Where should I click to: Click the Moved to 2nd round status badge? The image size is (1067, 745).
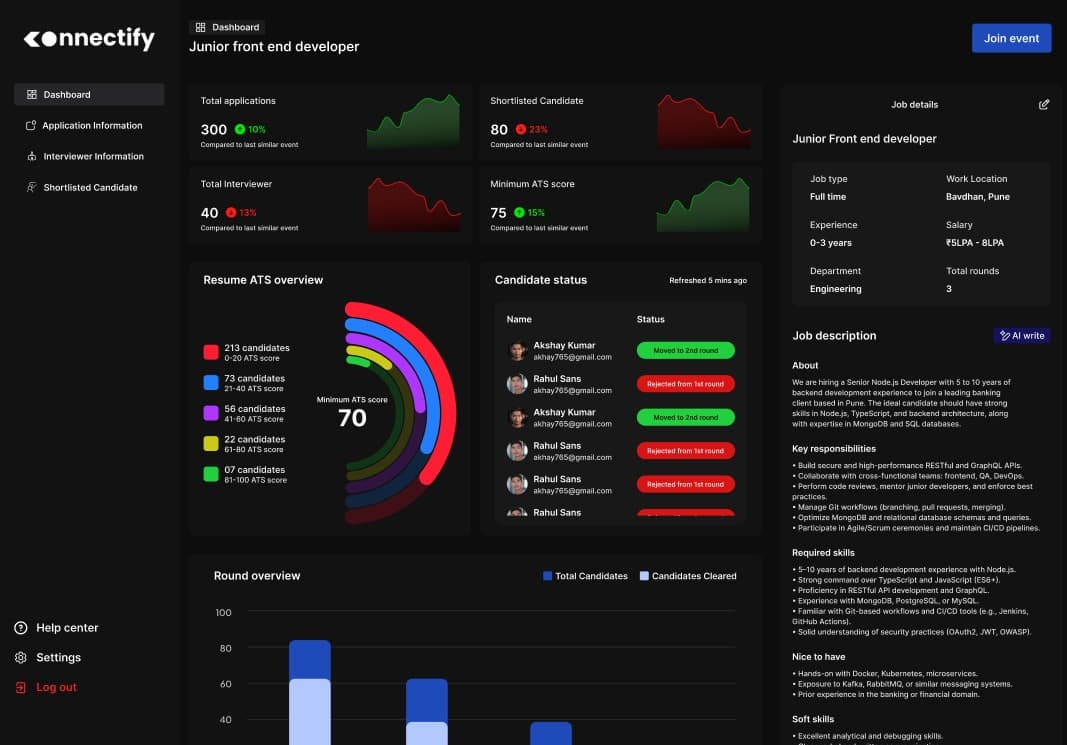685,350
